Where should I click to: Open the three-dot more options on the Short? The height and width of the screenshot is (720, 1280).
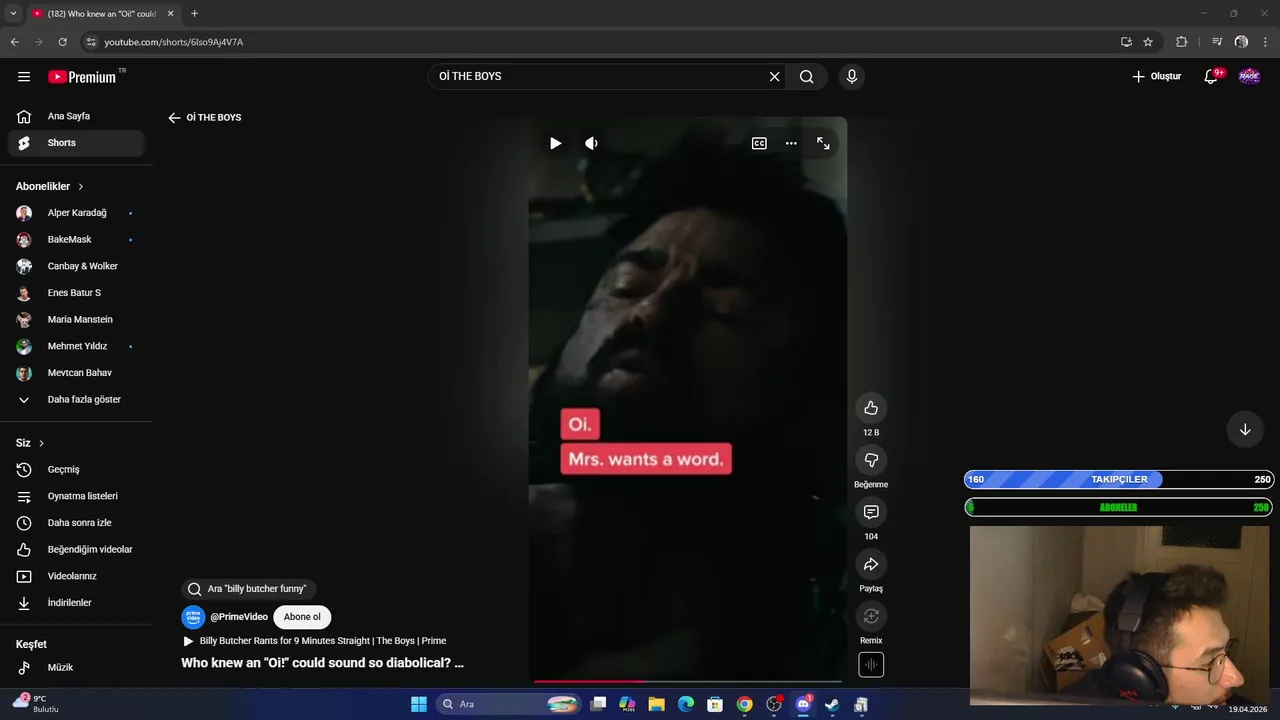coord(791,143)
